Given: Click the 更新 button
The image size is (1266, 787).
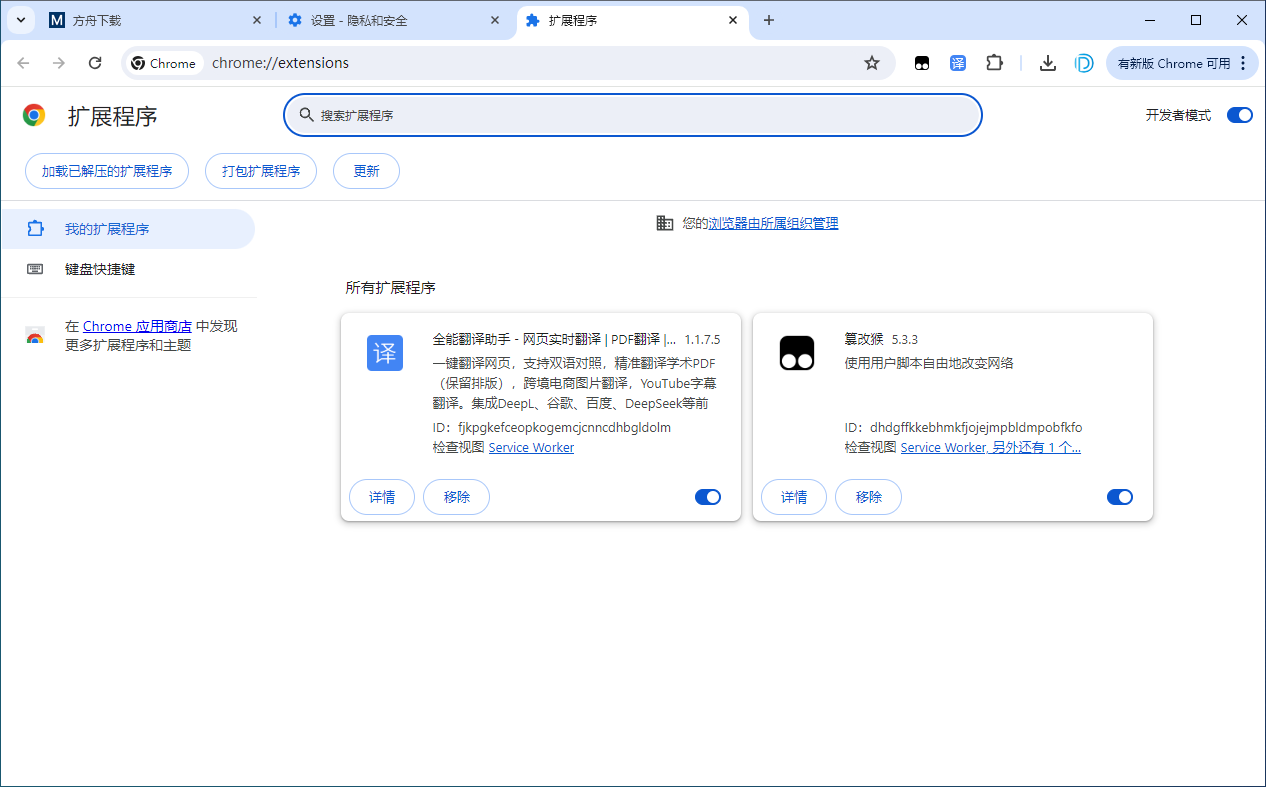Looking at the screenshot, I should [x=366, y=171].
